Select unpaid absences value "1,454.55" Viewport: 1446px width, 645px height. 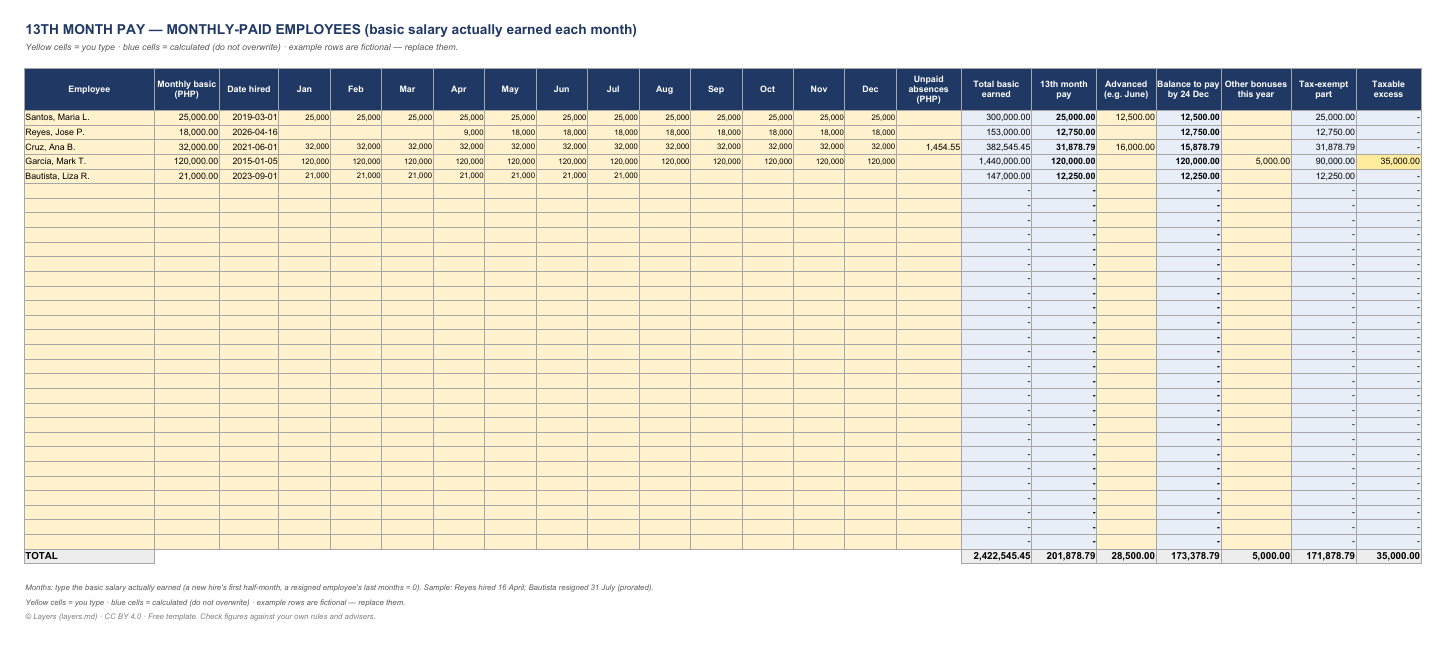[929, 146]
